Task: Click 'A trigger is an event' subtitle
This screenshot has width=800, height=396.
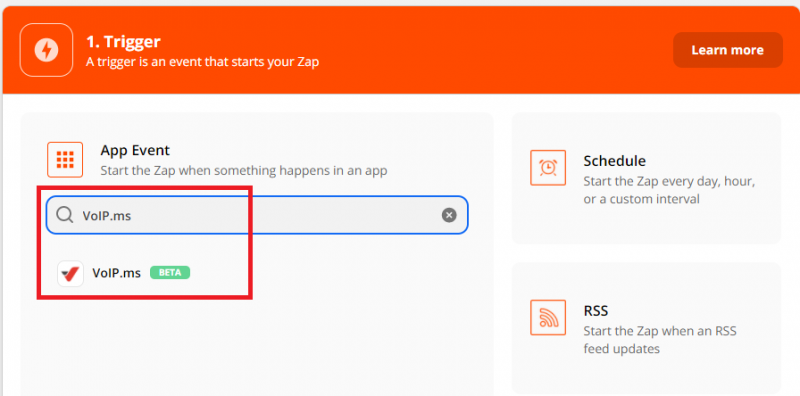Action: 203,62
